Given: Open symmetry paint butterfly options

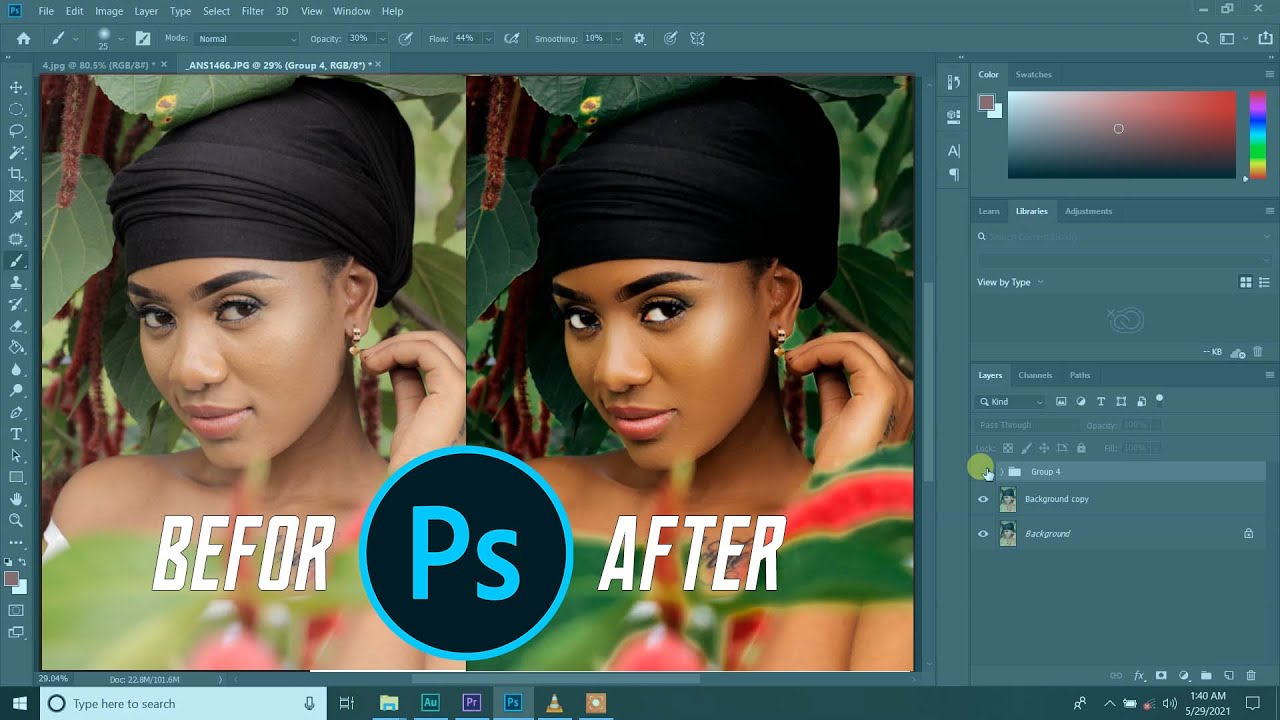Looking at the screenshot, I should pos(697,38).
